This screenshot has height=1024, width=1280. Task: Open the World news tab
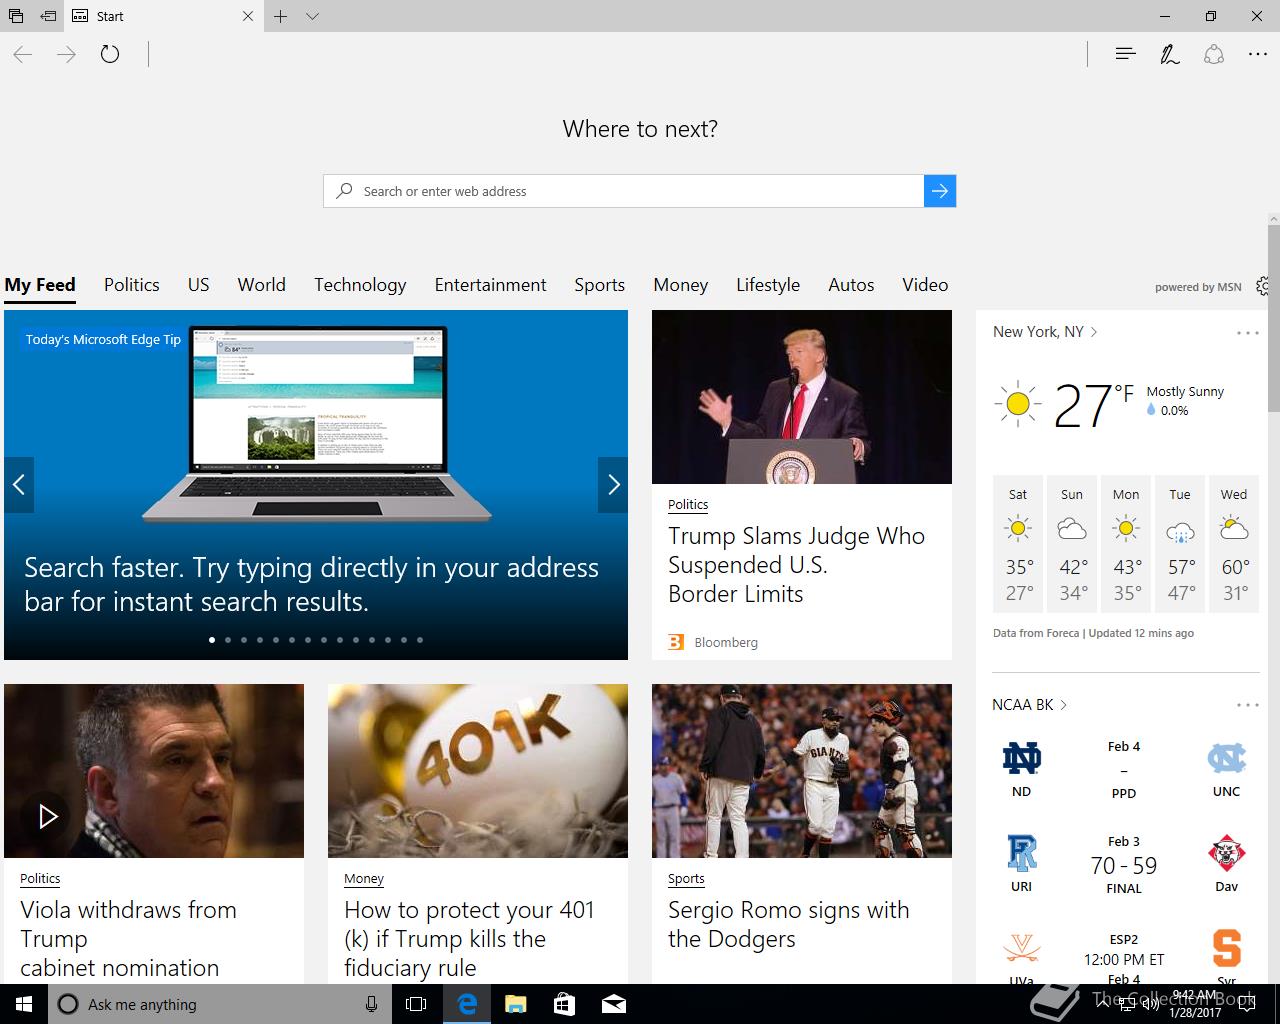262,285
